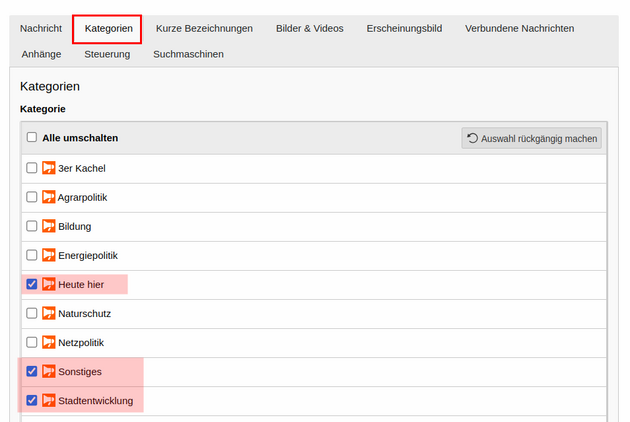Enable the Naturschutz checkbox
Viewport: 630px width, 422px height.
coord(32,313)
